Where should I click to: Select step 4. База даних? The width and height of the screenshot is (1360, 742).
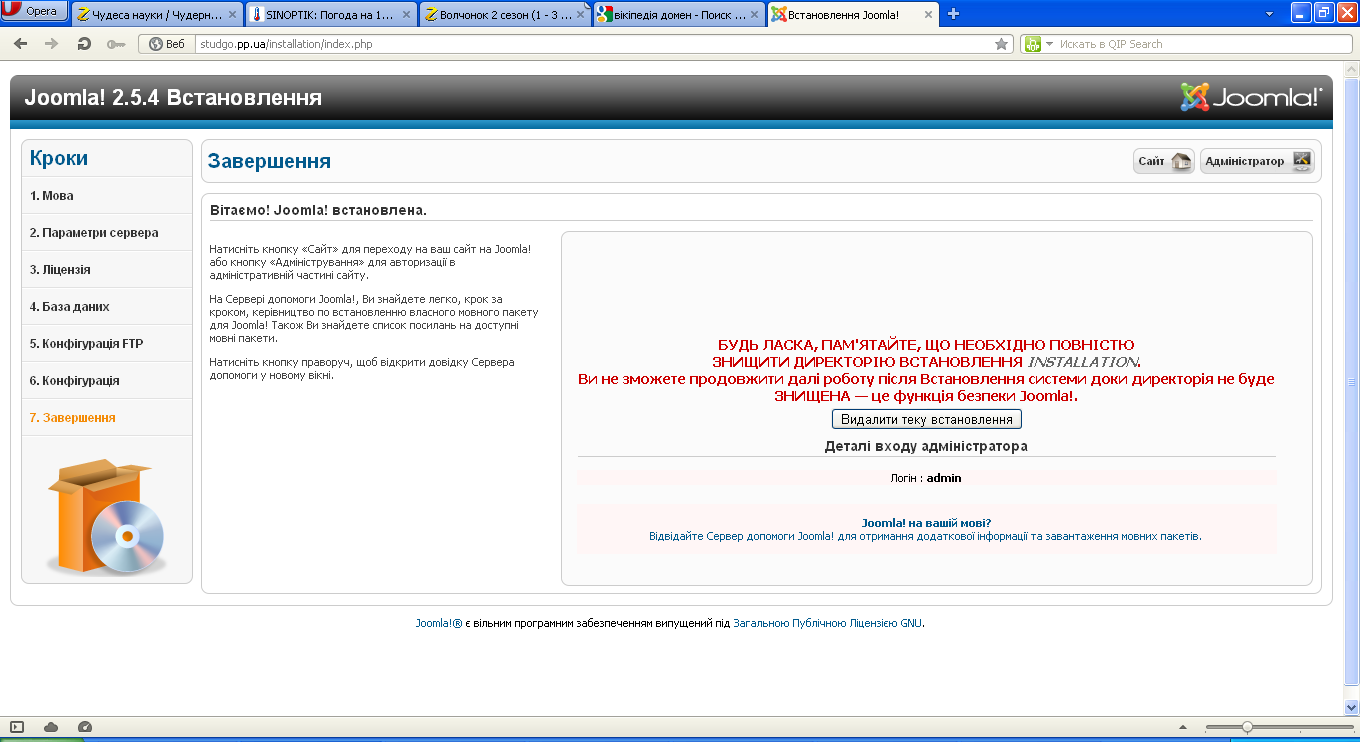pos(107,307)
